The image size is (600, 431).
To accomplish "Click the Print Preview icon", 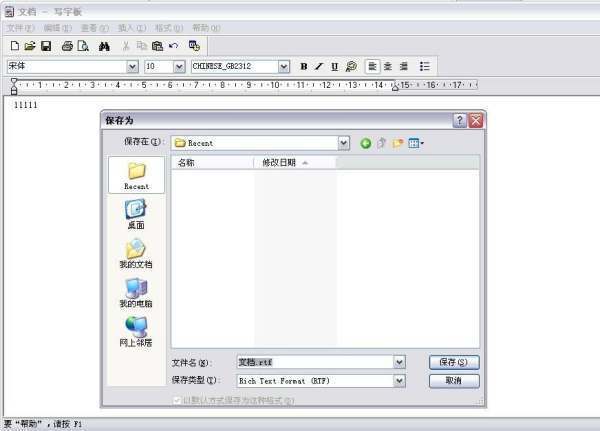I will [83, 46].
